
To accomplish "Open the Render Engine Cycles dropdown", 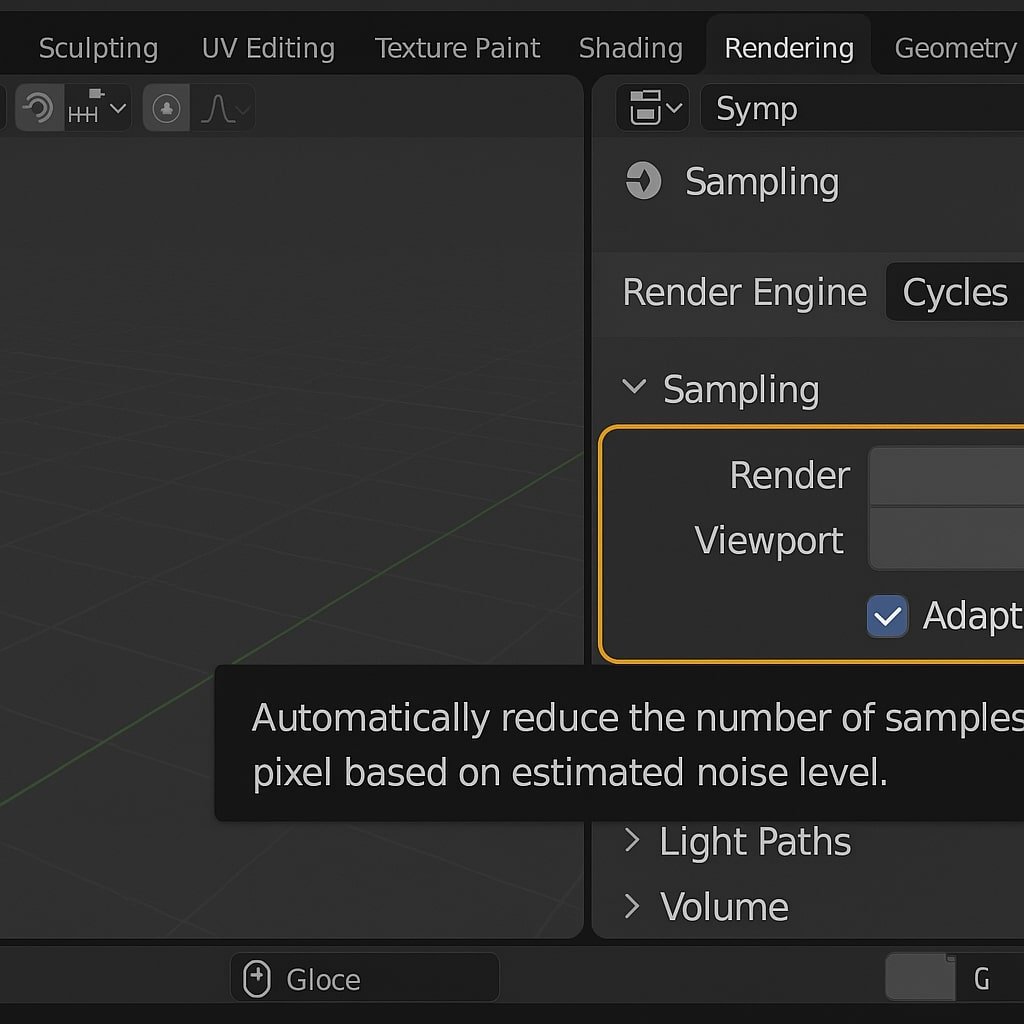I will coord(954,292).
